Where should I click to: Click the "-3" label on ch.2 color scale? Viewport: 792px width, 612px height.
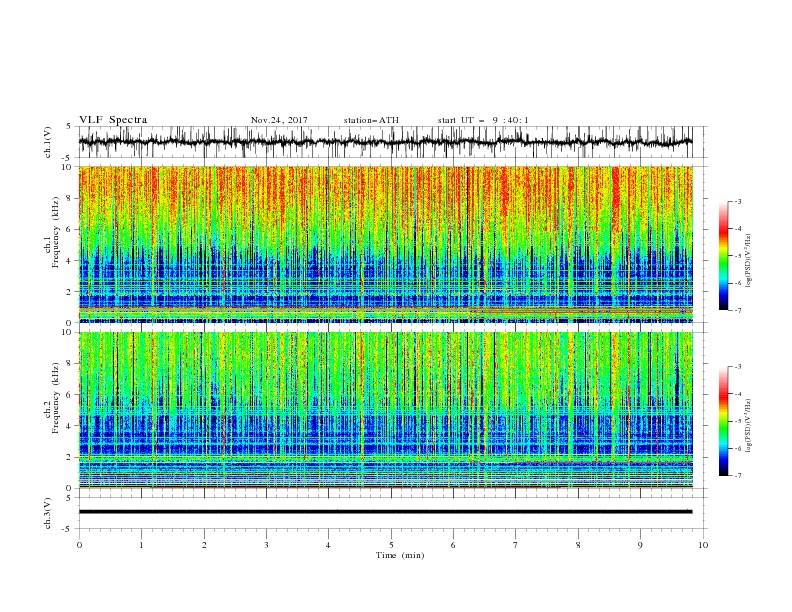[738, 367]
